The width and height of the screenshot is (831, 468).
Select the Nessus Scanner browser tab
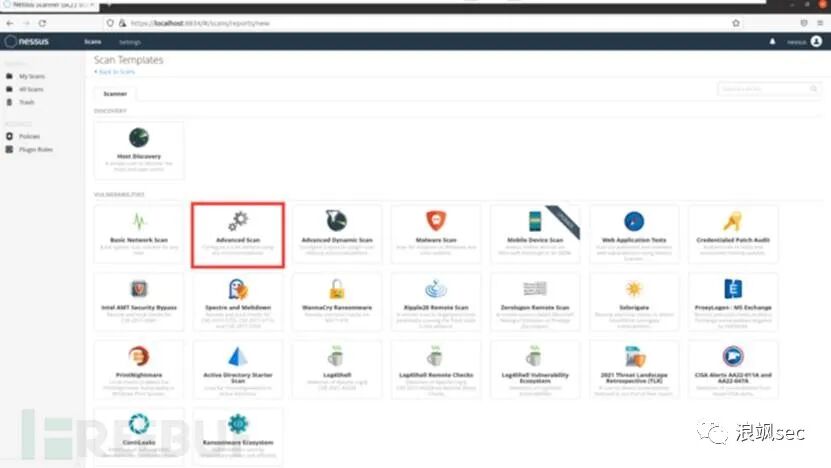49,4
